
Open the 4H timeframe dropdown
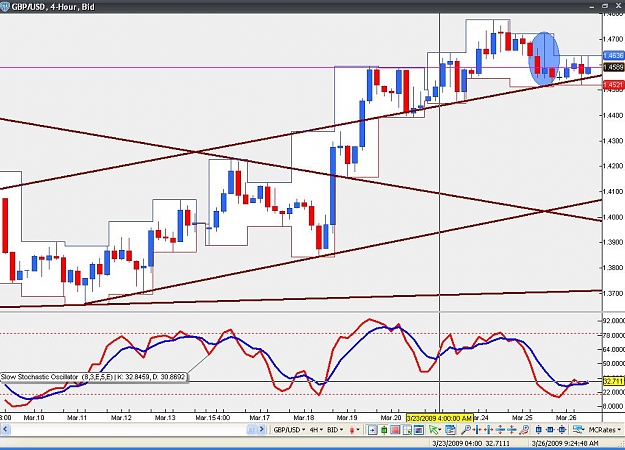pos(316,430)
